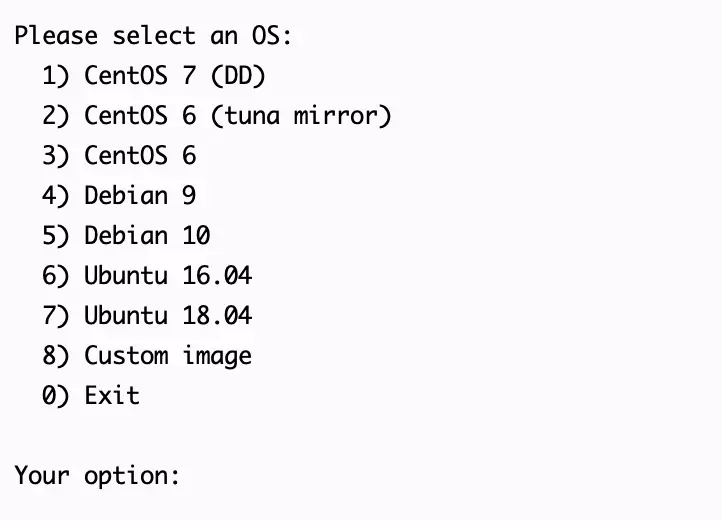Viewport: 722px width, 520px height.
Task: Click the "Your option:" input prompt
Action: pos(97,476)
